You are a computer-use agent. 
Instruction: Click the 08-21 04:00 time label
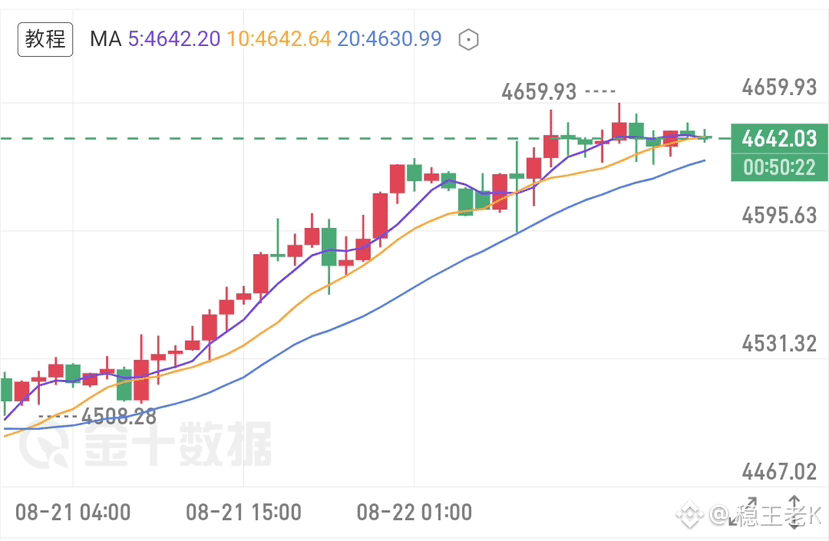73,512
